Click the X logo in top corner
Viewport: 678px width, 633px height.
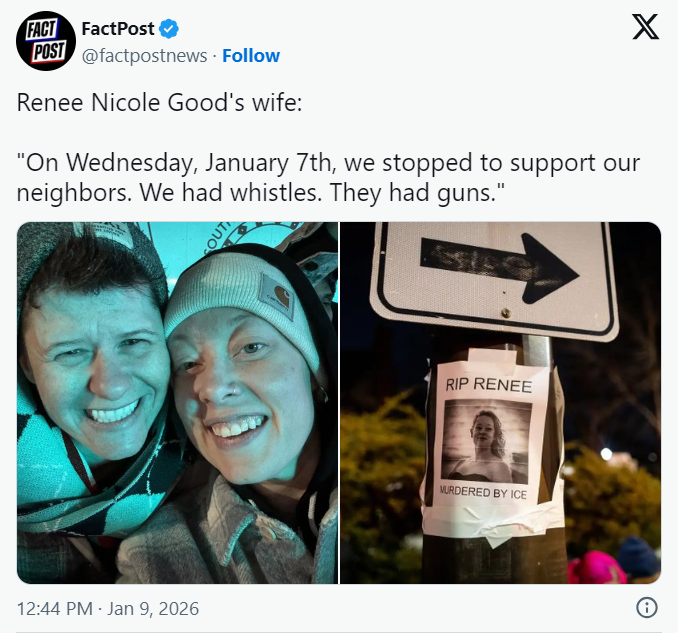tap(646, 26)
